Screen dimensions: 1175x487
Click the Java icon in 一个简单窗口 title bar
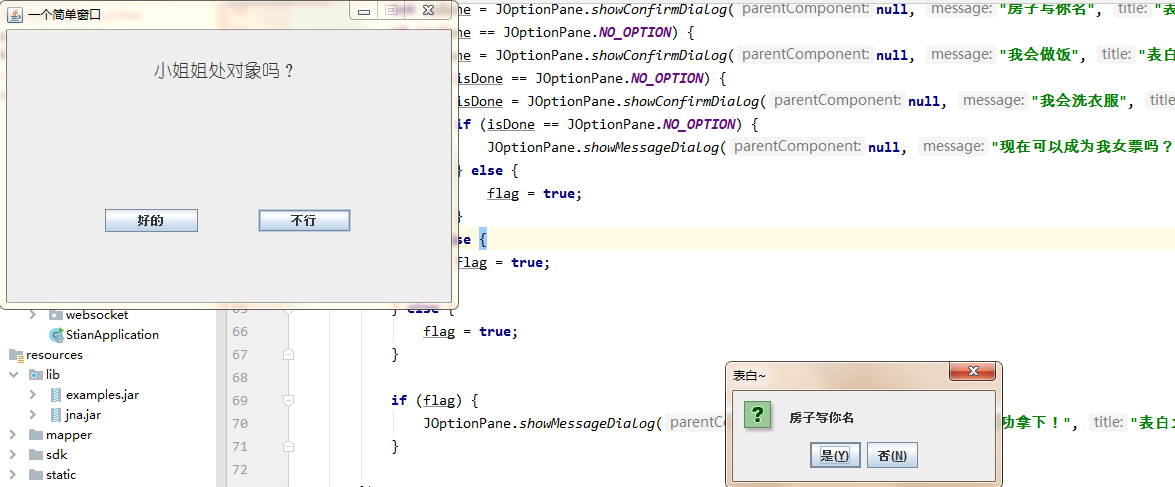tap(14, 13)
